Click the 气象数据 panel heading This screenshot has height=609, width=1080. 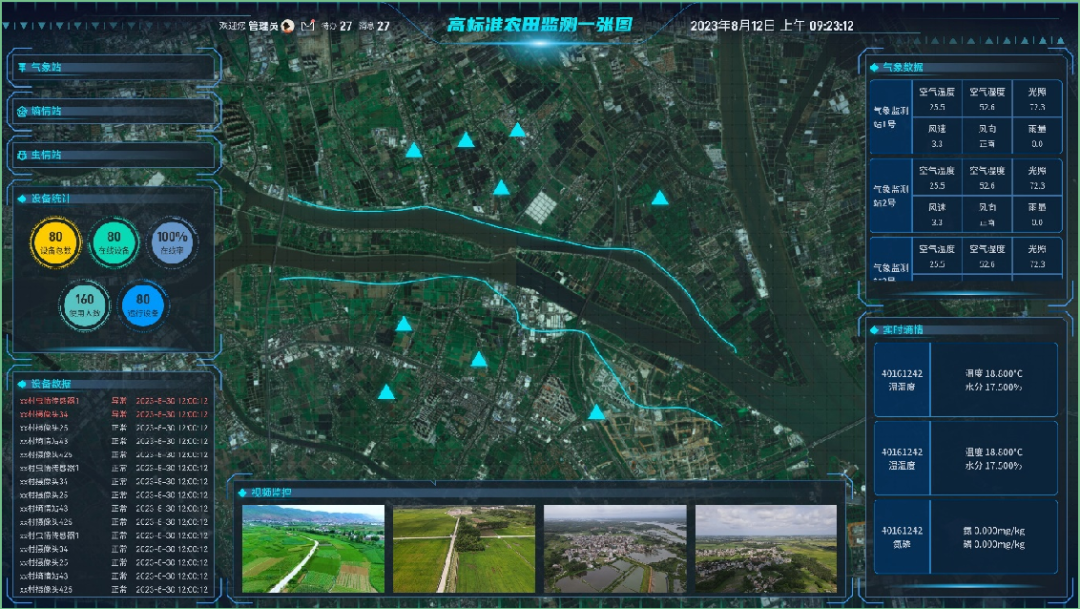click(x=902, y=68)
